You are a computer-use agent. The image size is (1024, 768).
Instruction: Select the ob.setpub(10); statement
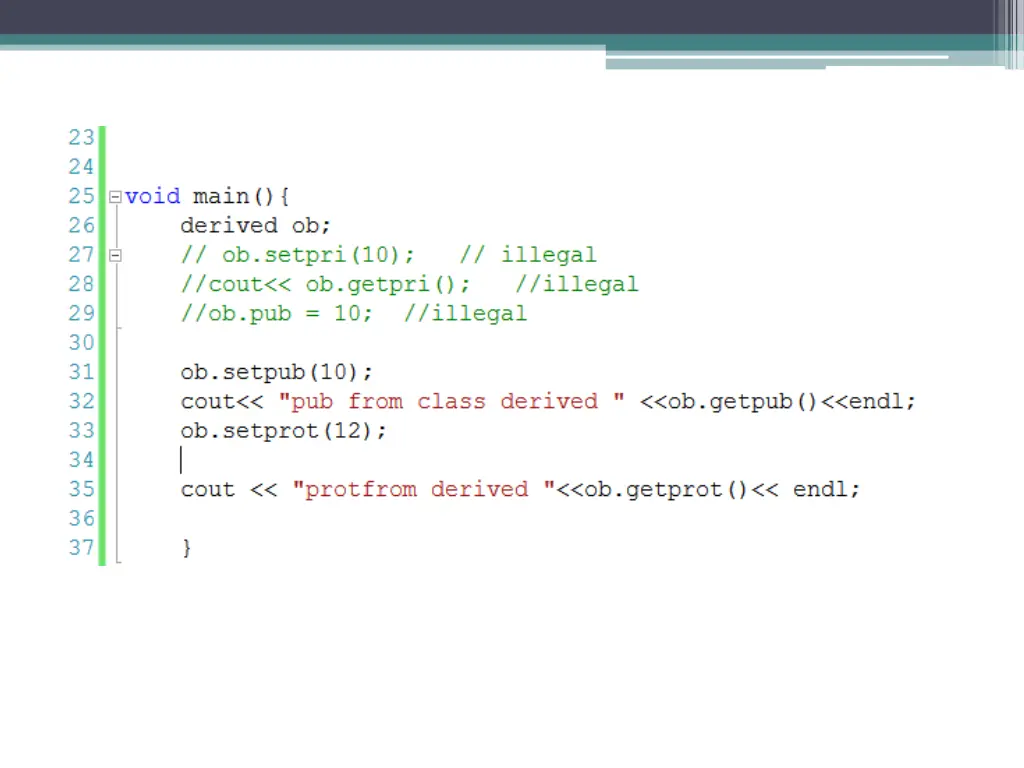276,372
